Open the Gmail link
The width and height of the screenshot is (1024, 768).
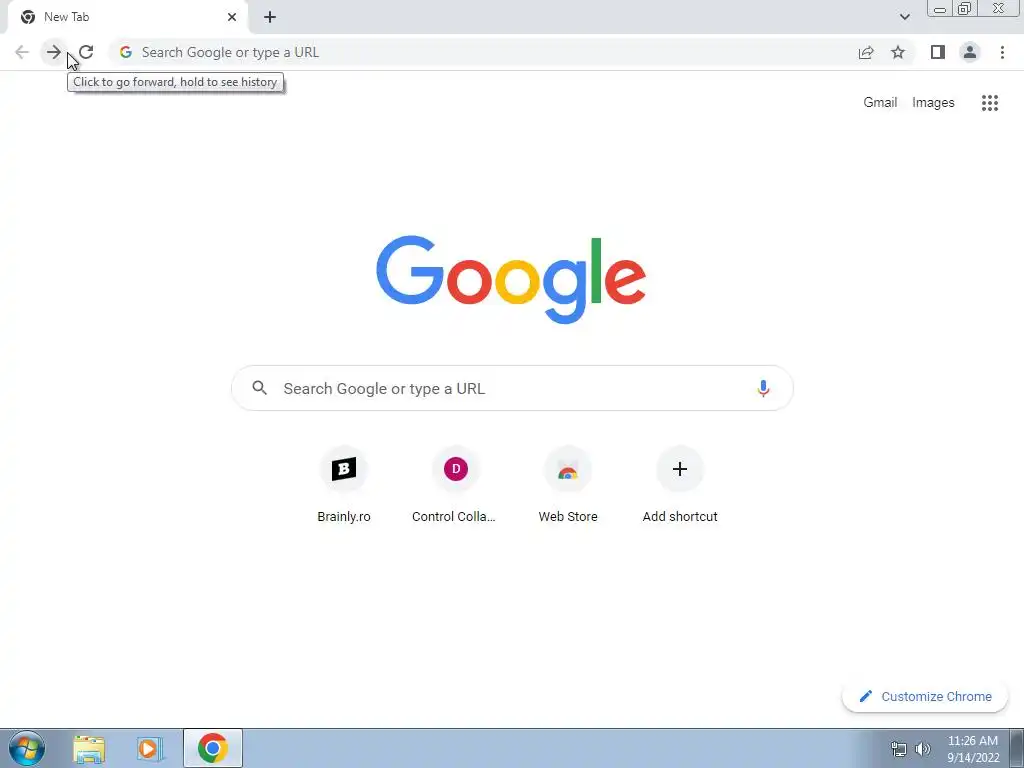click(880, 103)
